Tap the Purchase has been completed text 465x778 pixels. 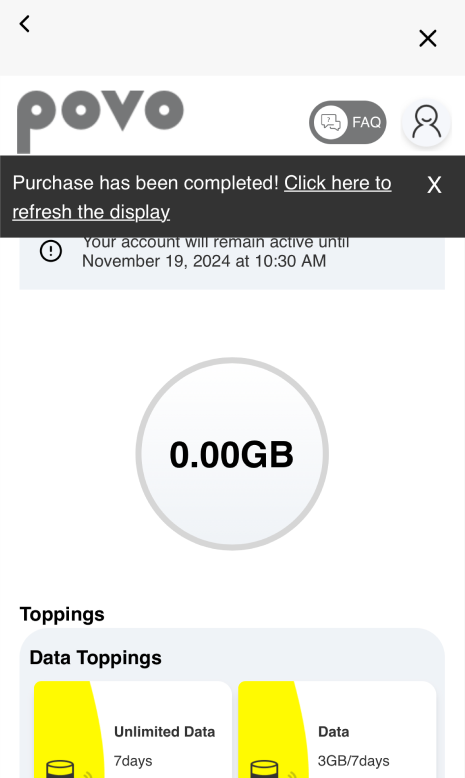click(x=146, y=183)
